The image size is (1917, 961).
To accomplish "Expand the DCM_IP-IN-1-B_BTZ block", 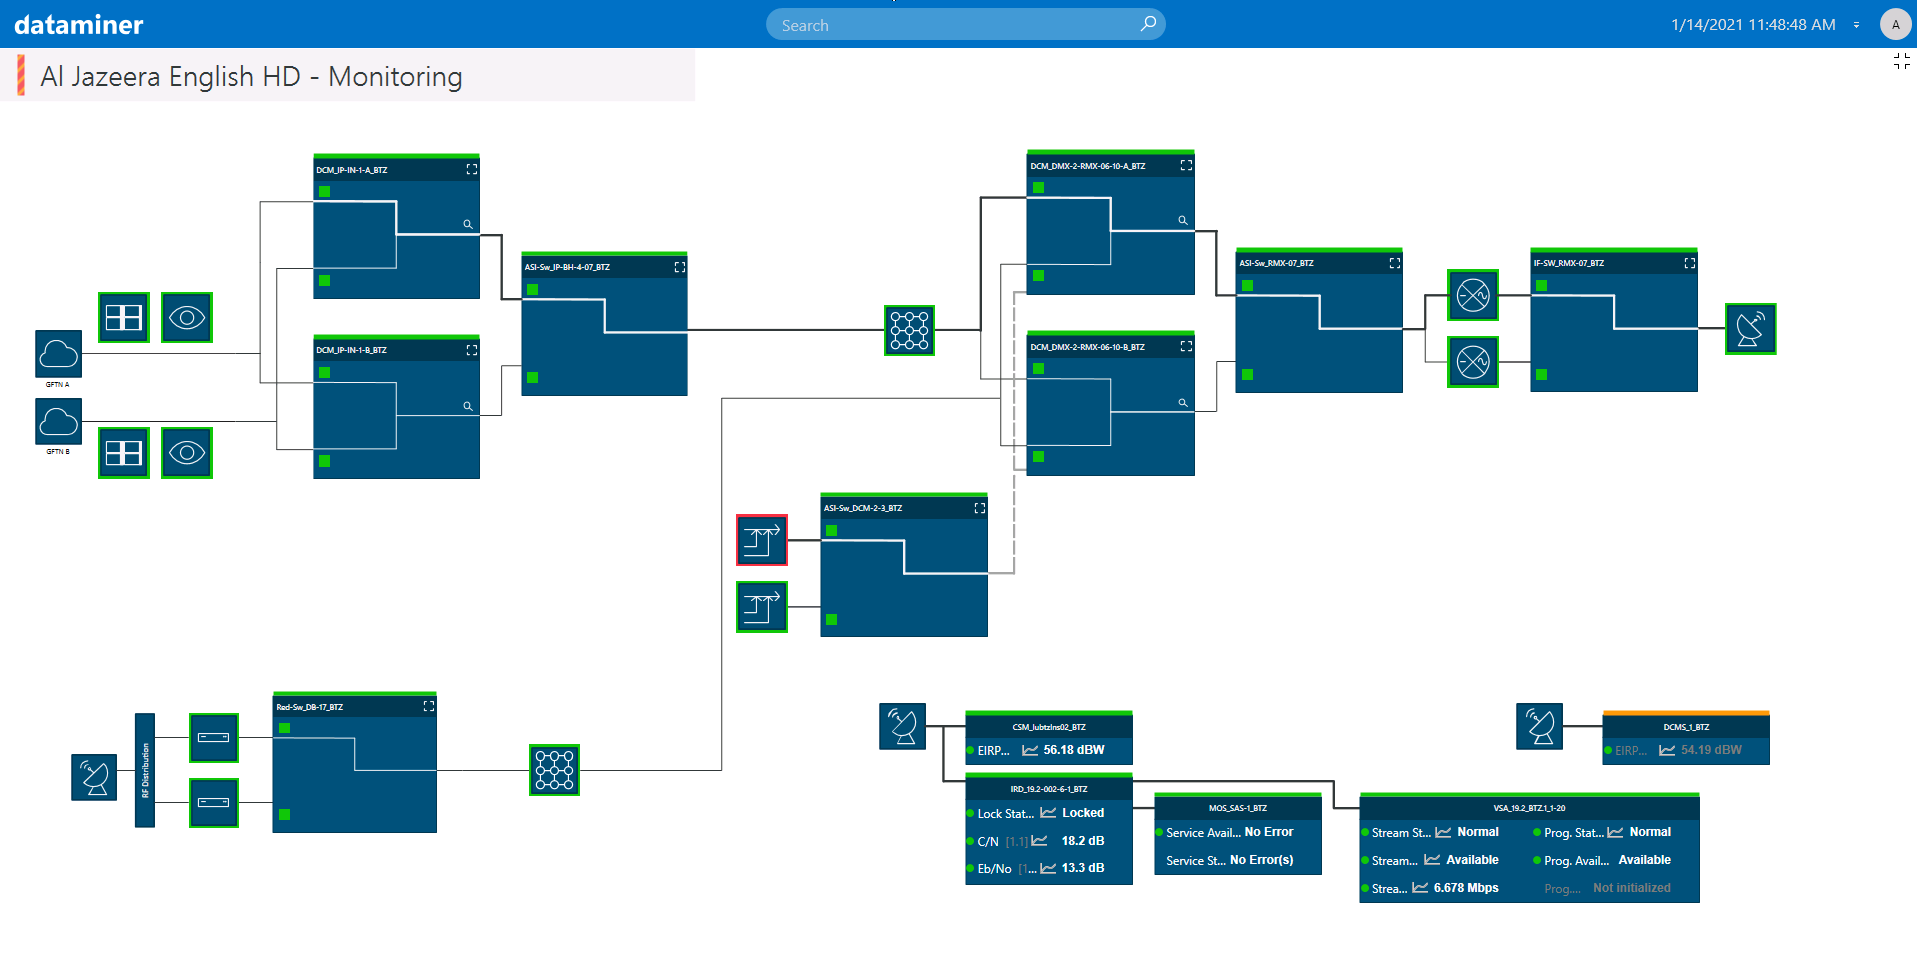I will click(x=472, y=350).
